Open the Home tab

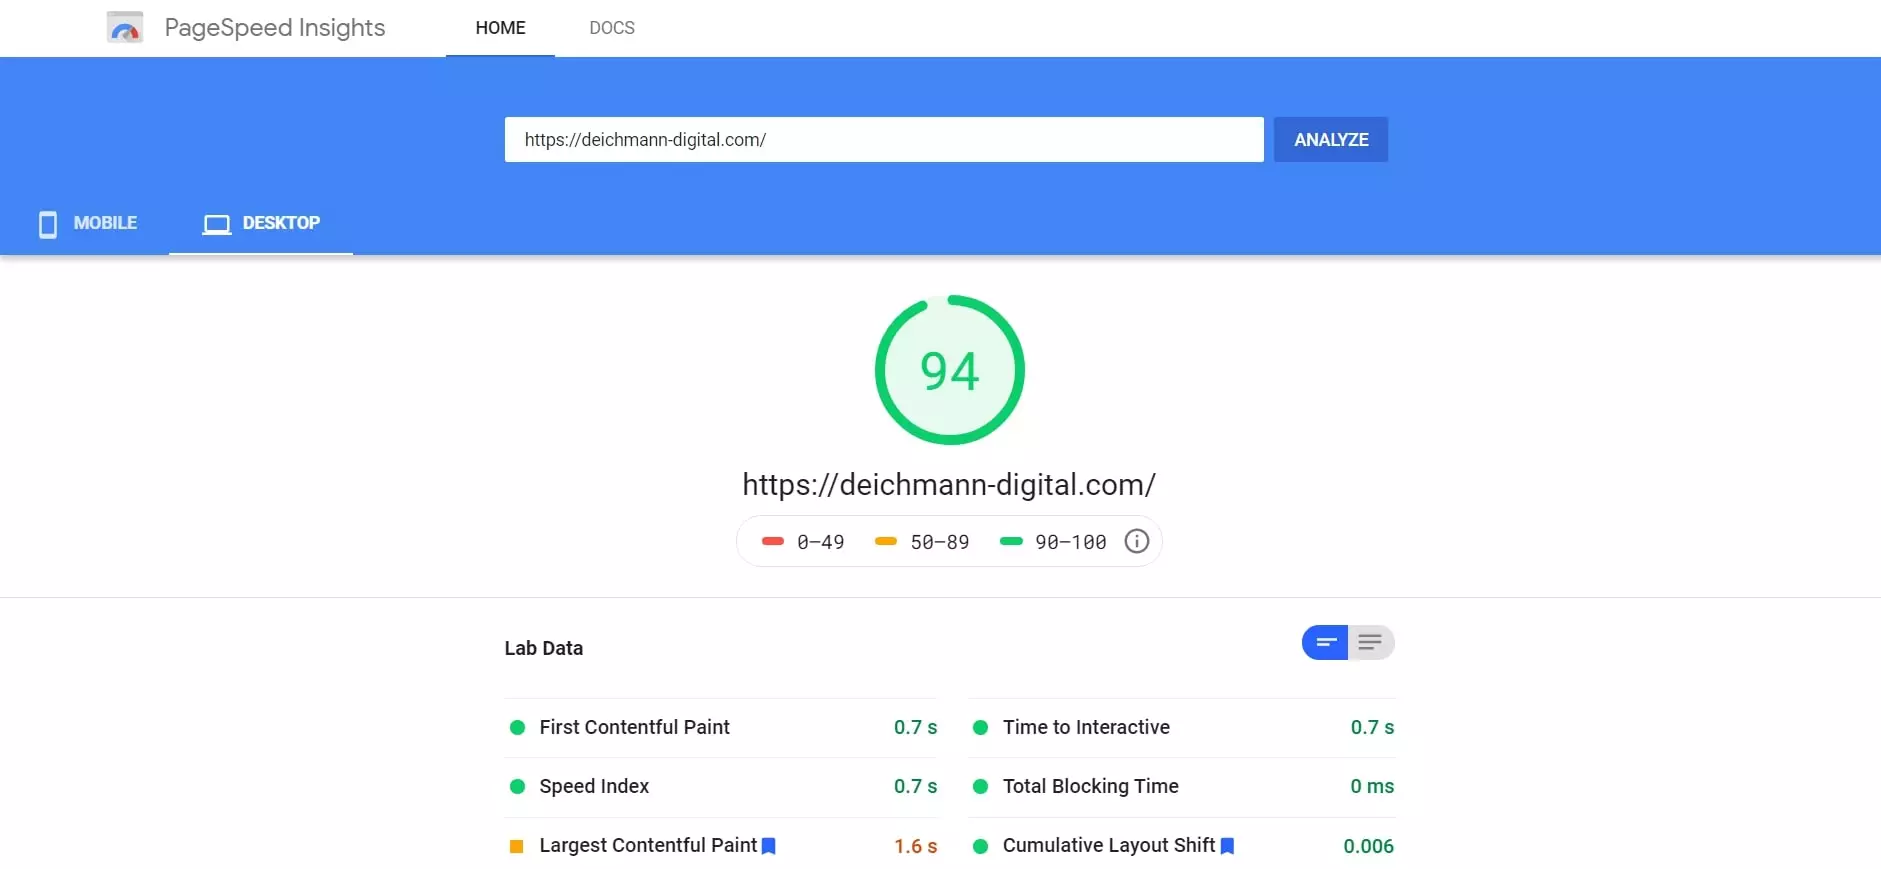pos(500,28)
